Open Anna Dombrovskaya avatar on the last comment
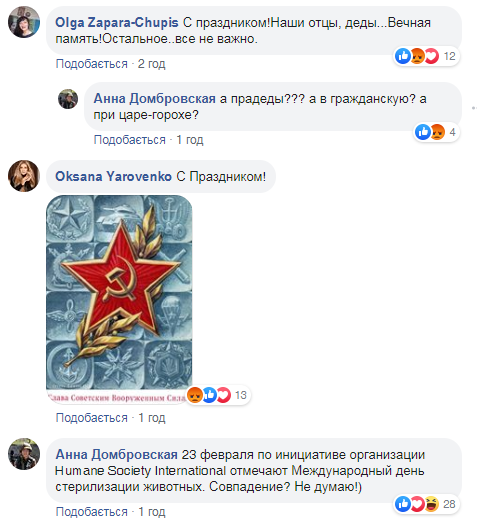Viewport: 477px width, 525px height. pos(24,454)
